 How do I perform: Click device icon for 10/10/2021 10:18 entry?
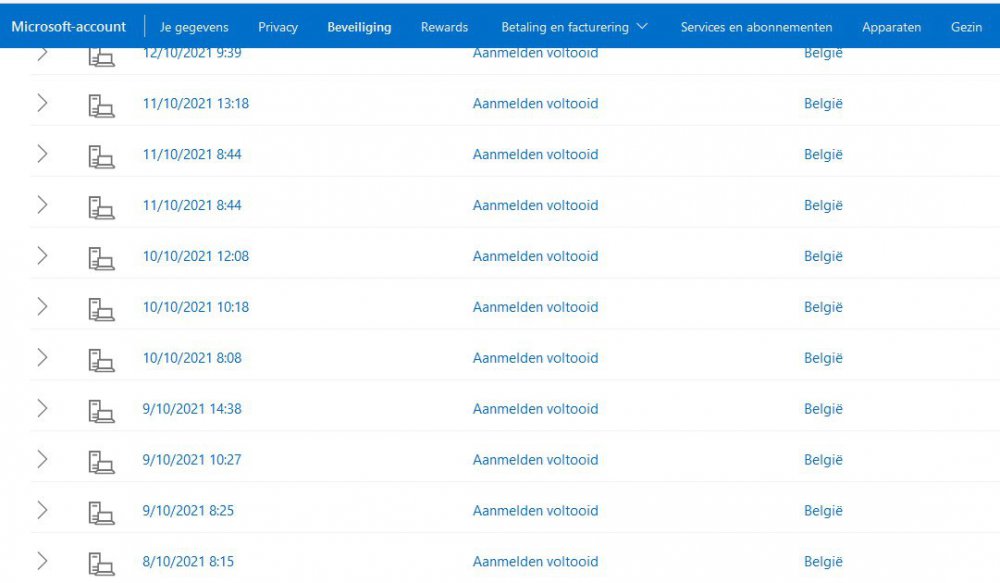pyautogui.click(x=100, y=308)
